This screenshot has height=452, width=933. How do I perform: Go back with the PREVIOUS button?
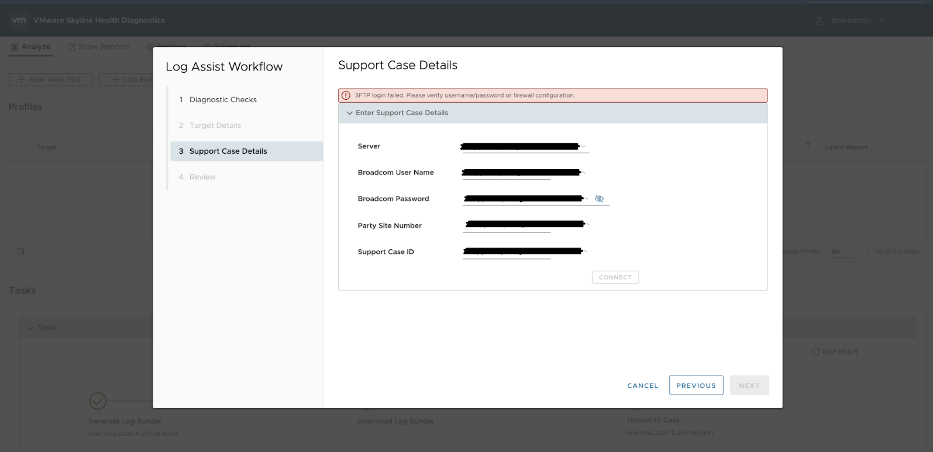[x=696, y=385]
